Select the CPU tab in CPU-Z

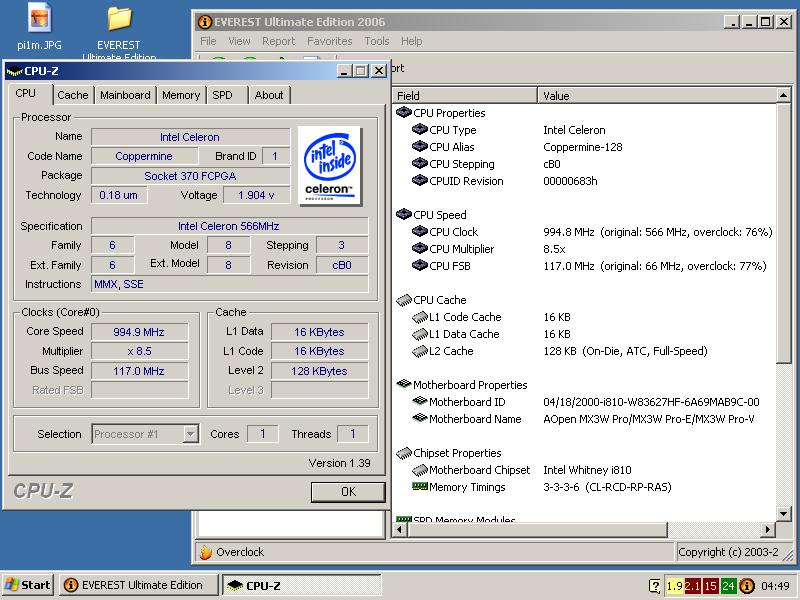click(26, 93)
